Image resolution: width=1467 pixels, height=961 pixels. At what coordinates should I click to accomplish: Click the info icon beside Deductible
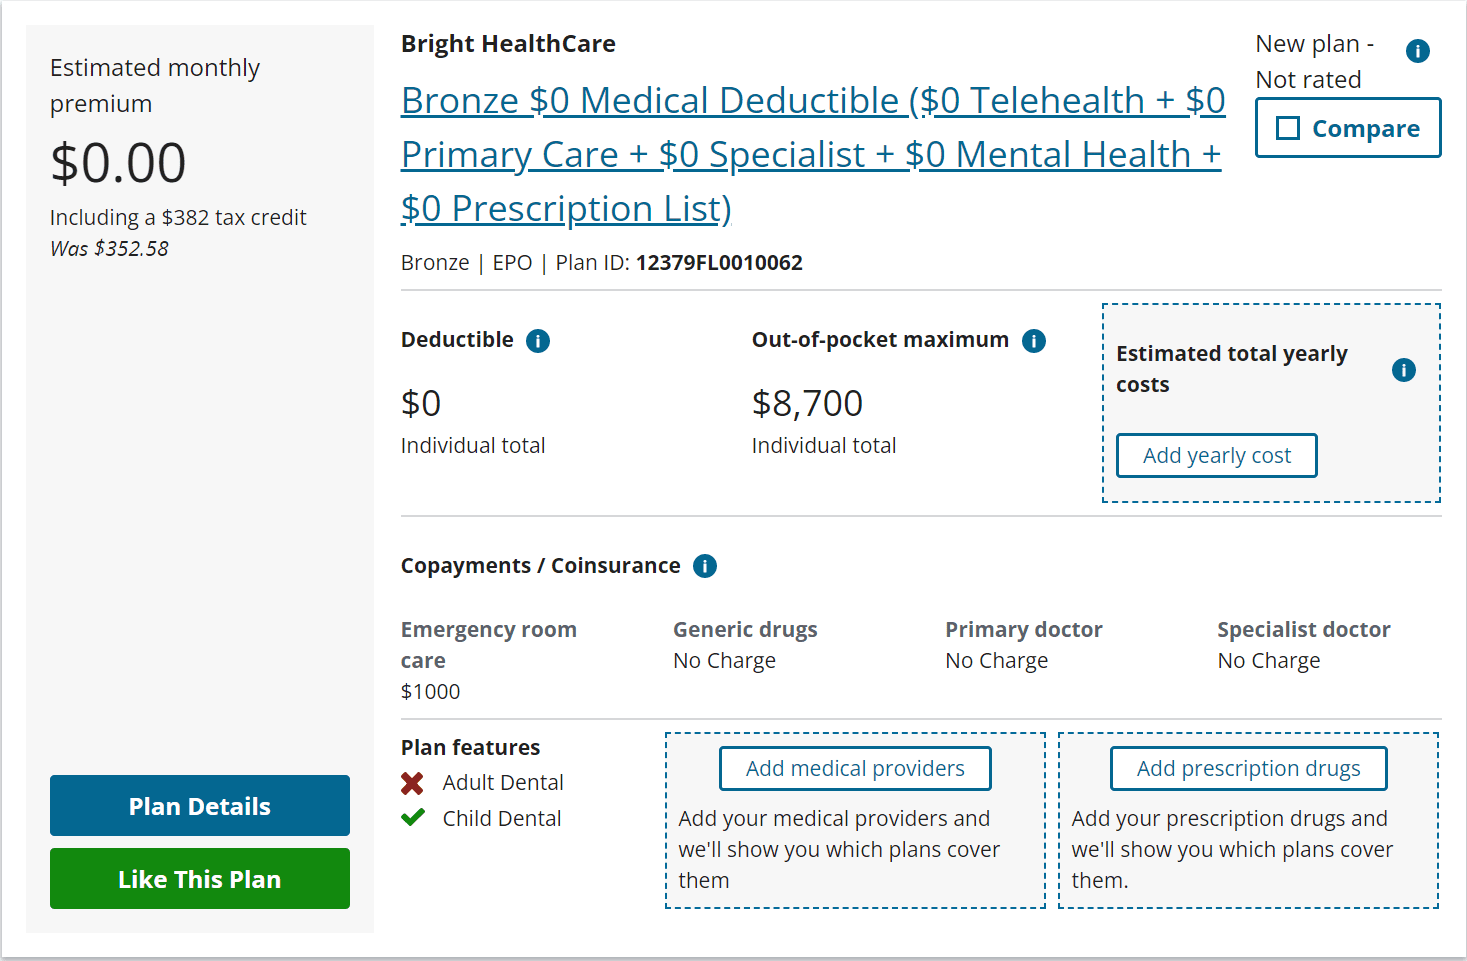538,341
